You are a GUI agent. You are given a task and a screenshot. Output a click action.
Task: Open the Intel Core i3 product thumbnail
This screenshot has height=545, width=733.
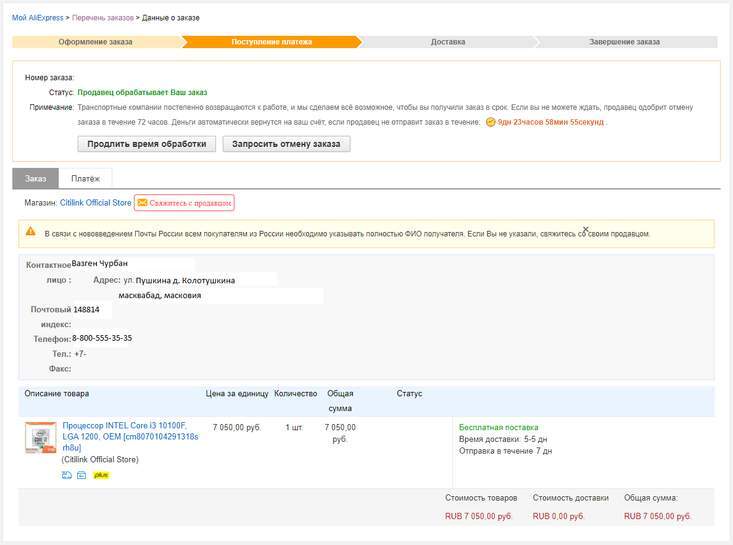pos(40,438)
